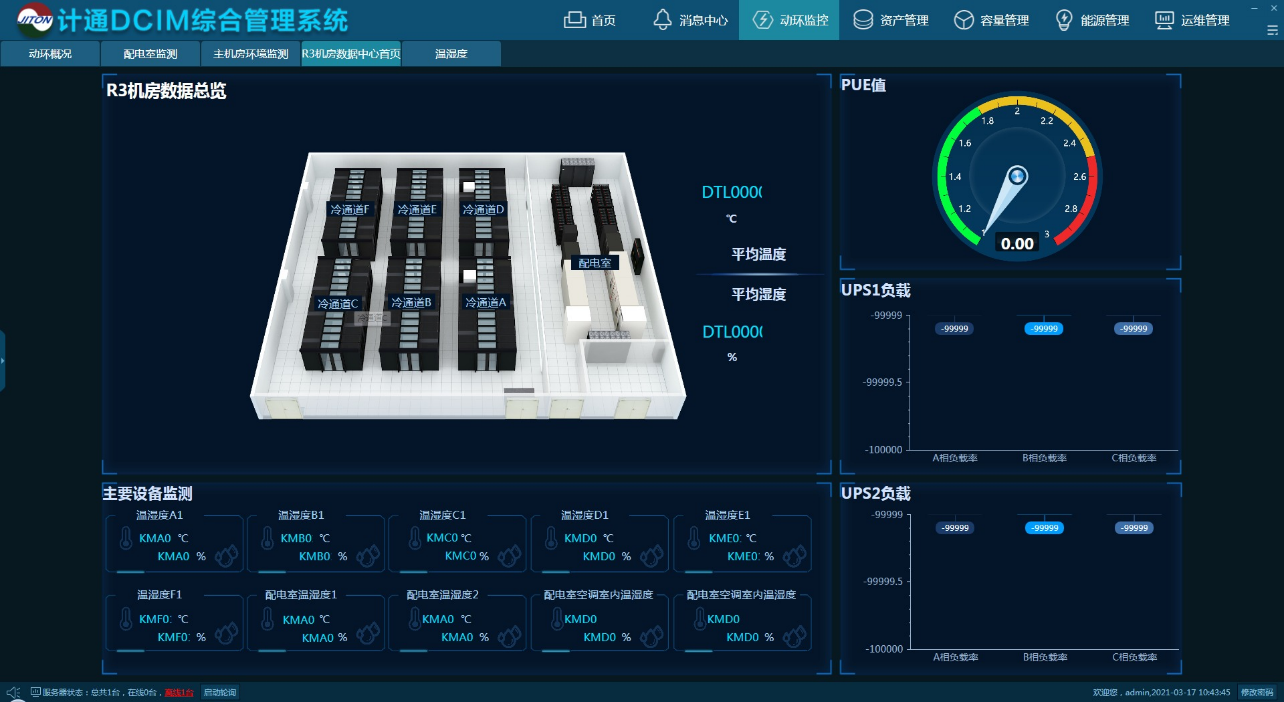The height and width of the screenshot is (702, 1284).
Task: Click the 运维管理 monitor icon
Action: 1164,20
